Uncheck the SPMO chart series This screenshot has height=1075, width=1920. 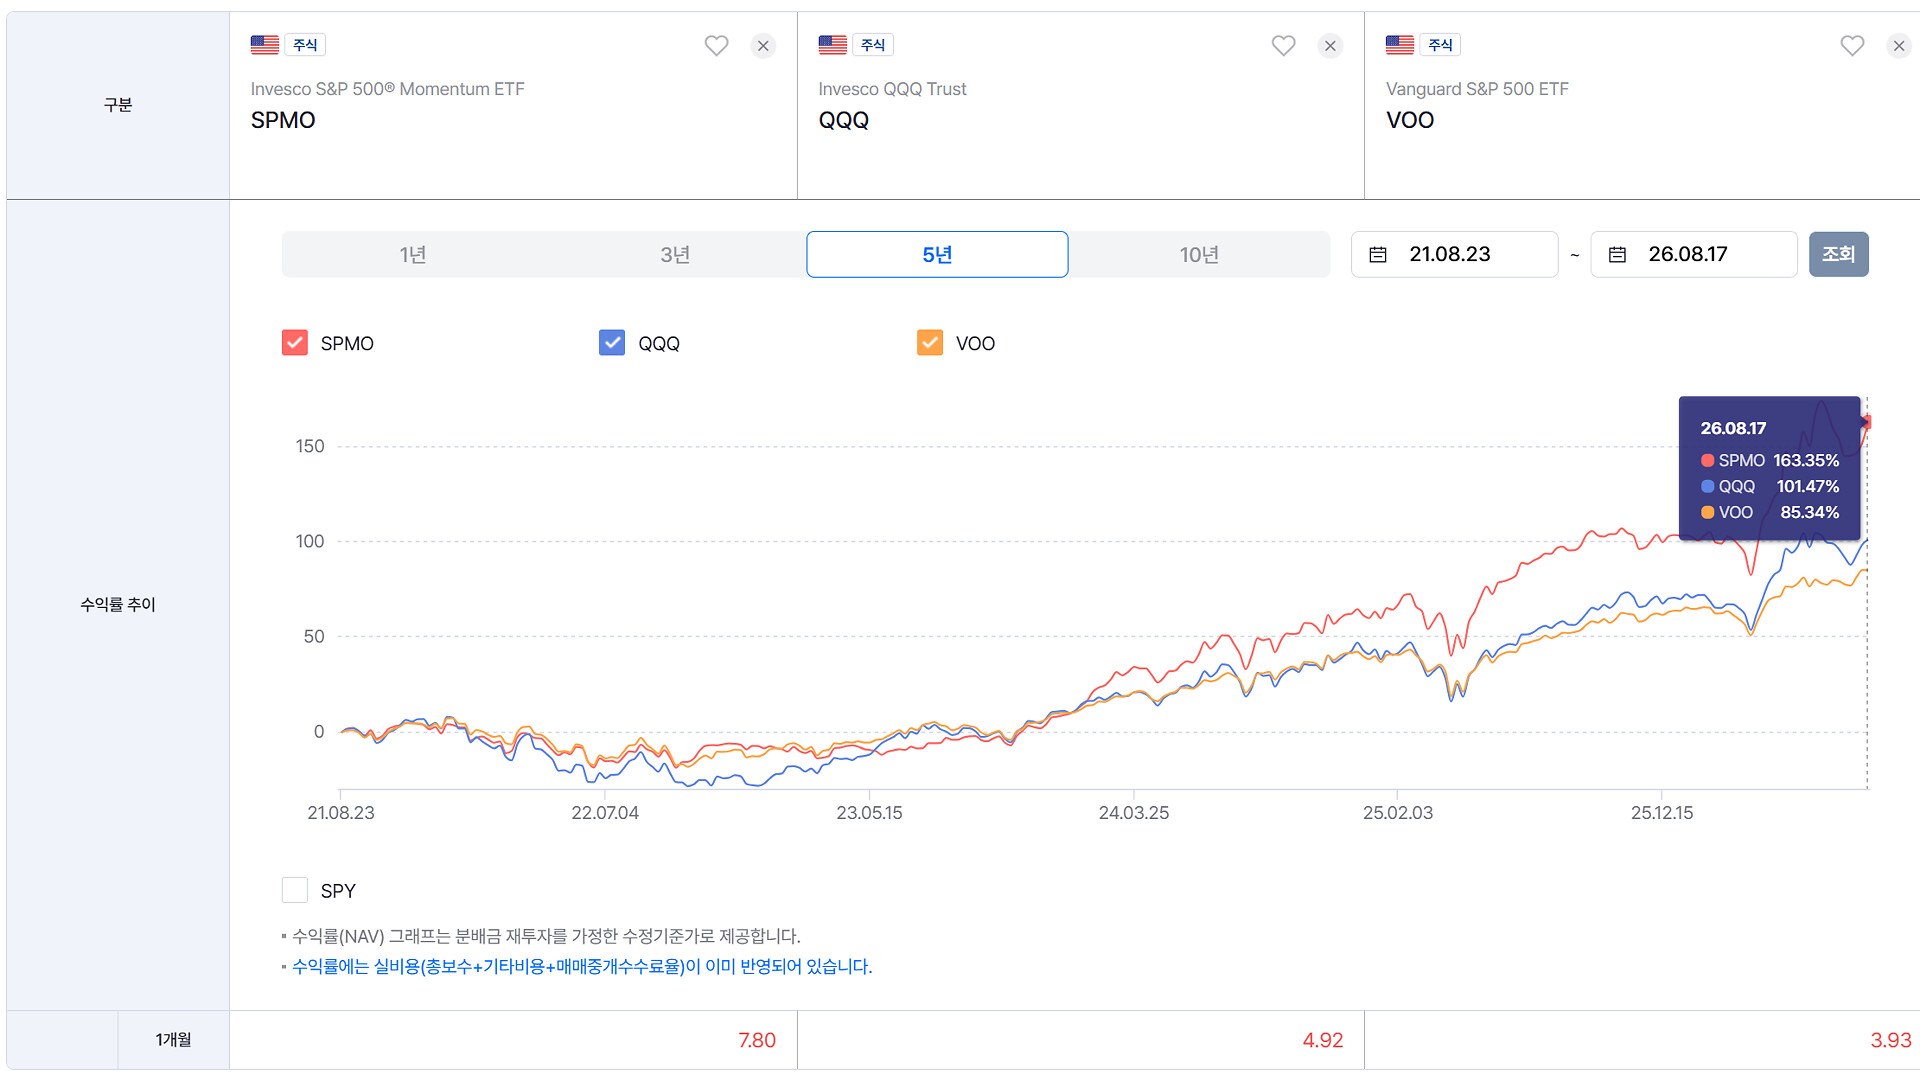[295, 343]
